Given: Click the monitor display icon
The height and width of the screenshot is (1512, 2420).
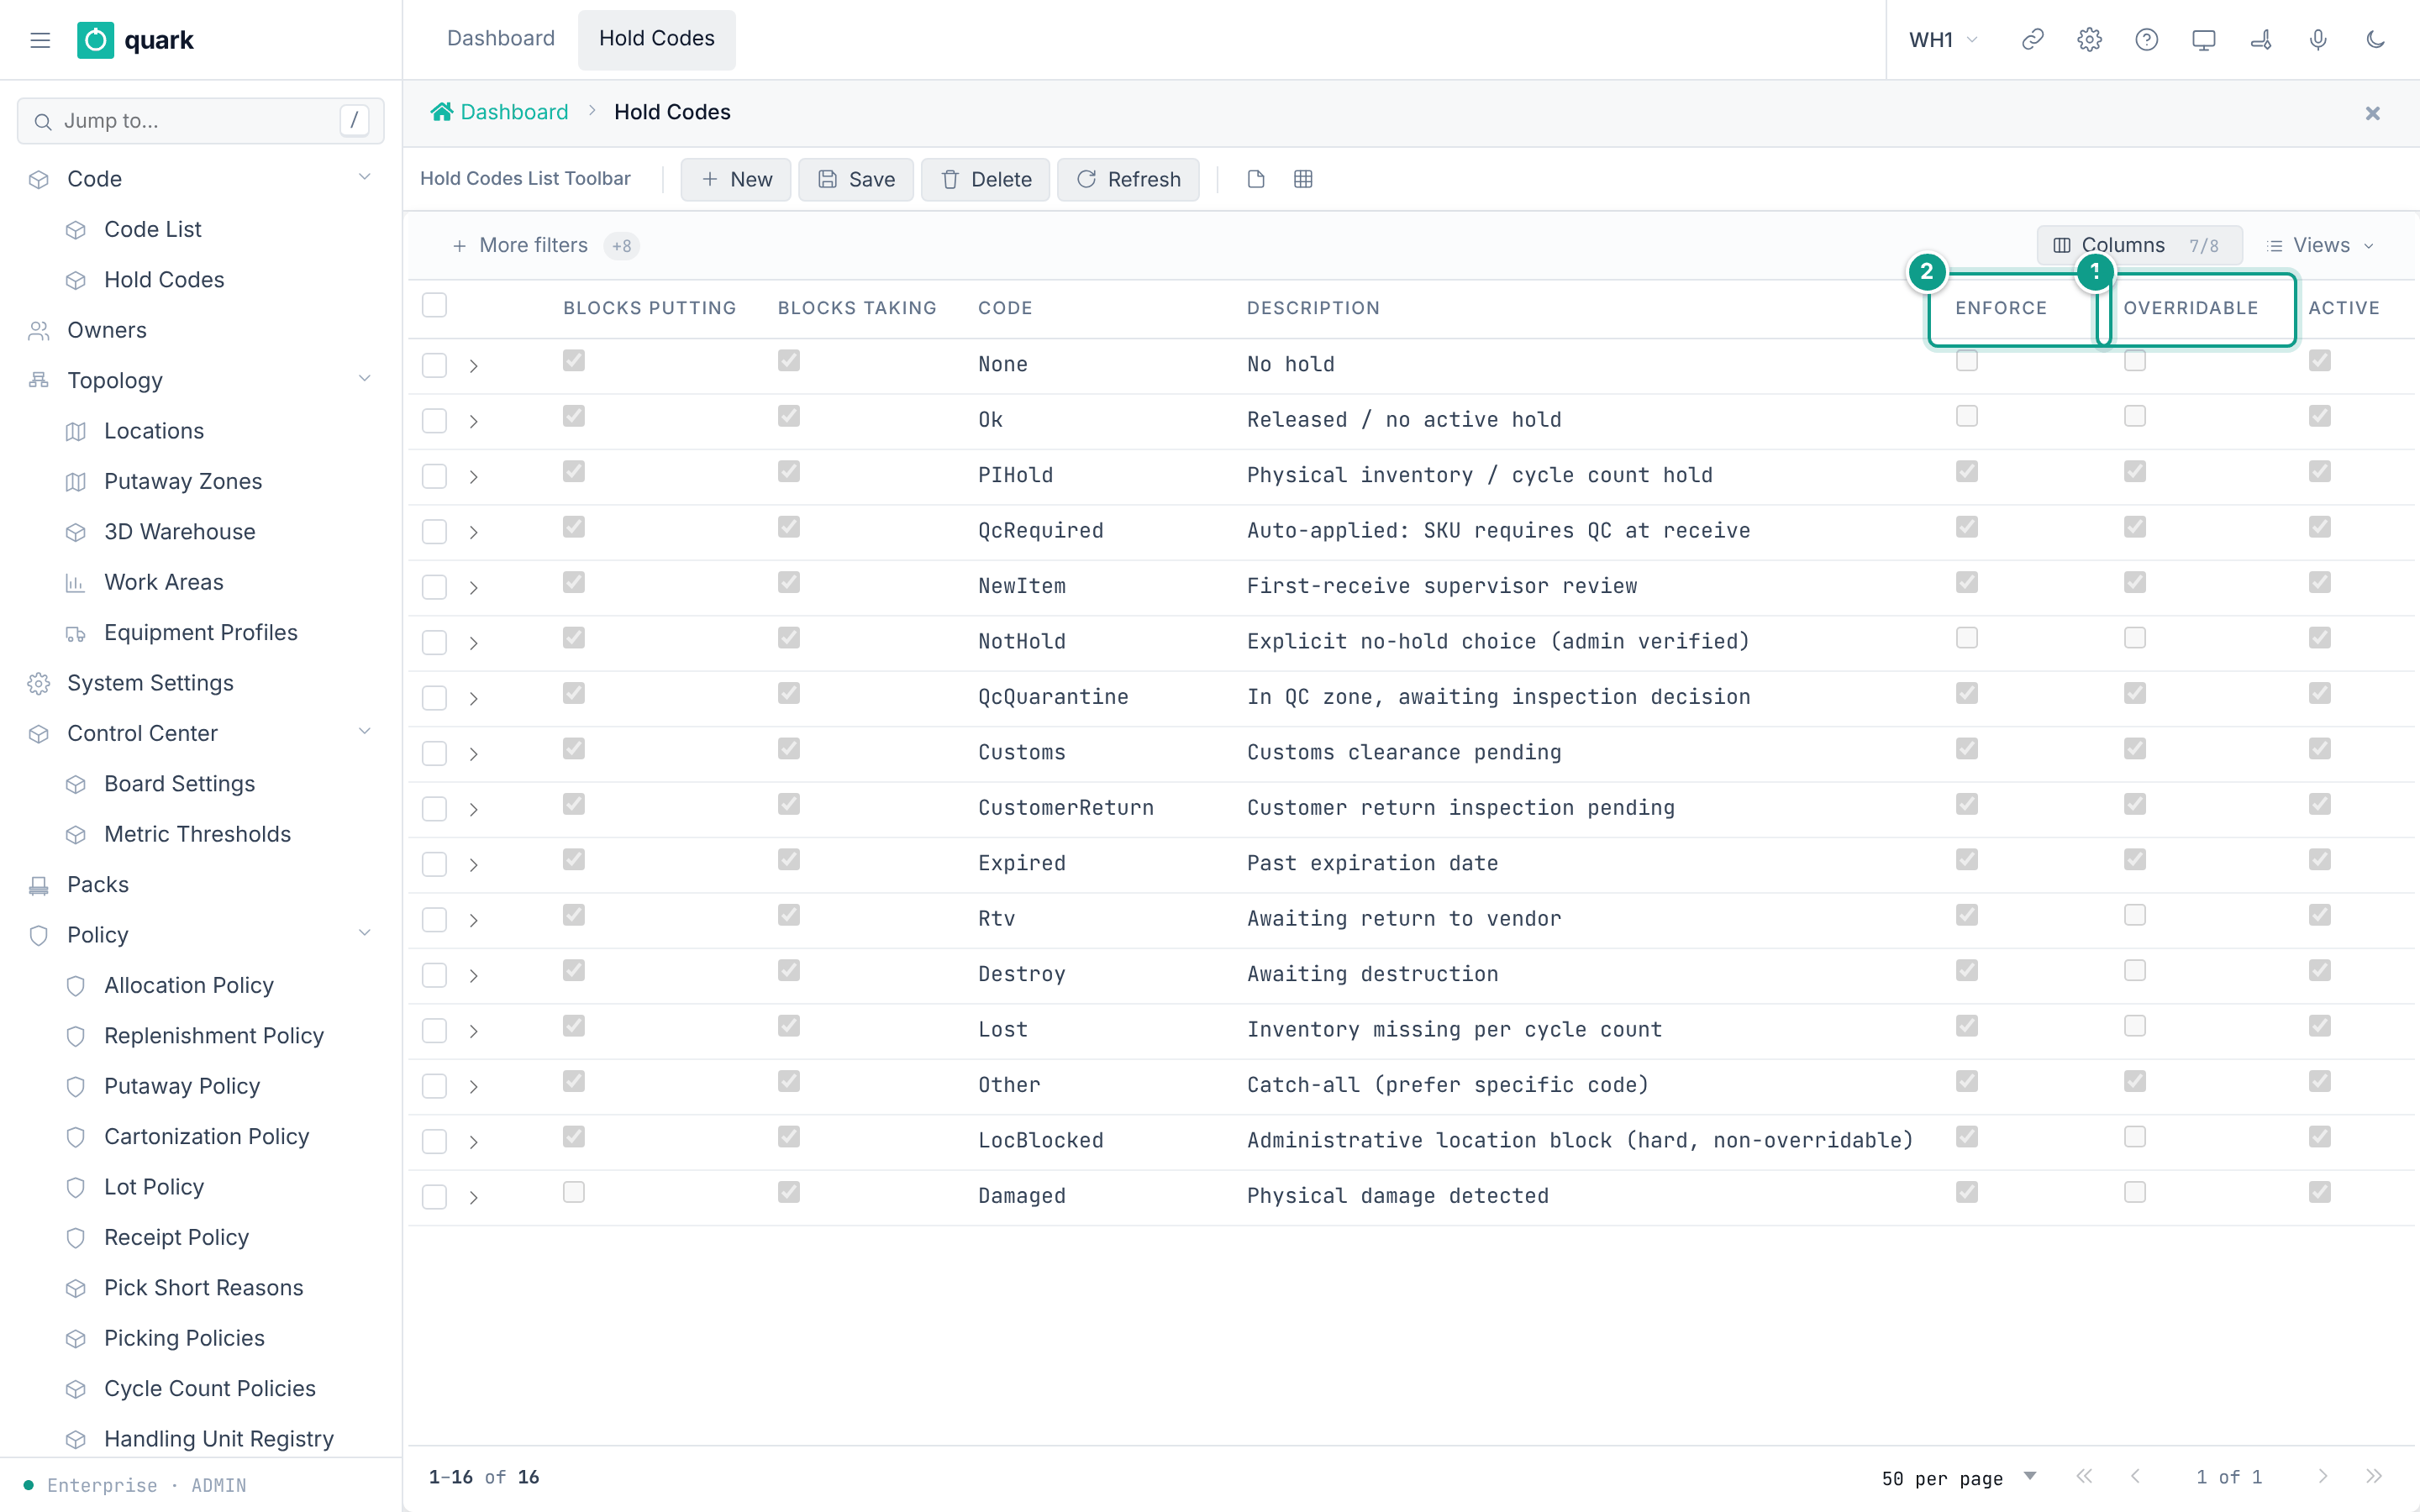Looking at the screenshot, I should pos(2203,40).
